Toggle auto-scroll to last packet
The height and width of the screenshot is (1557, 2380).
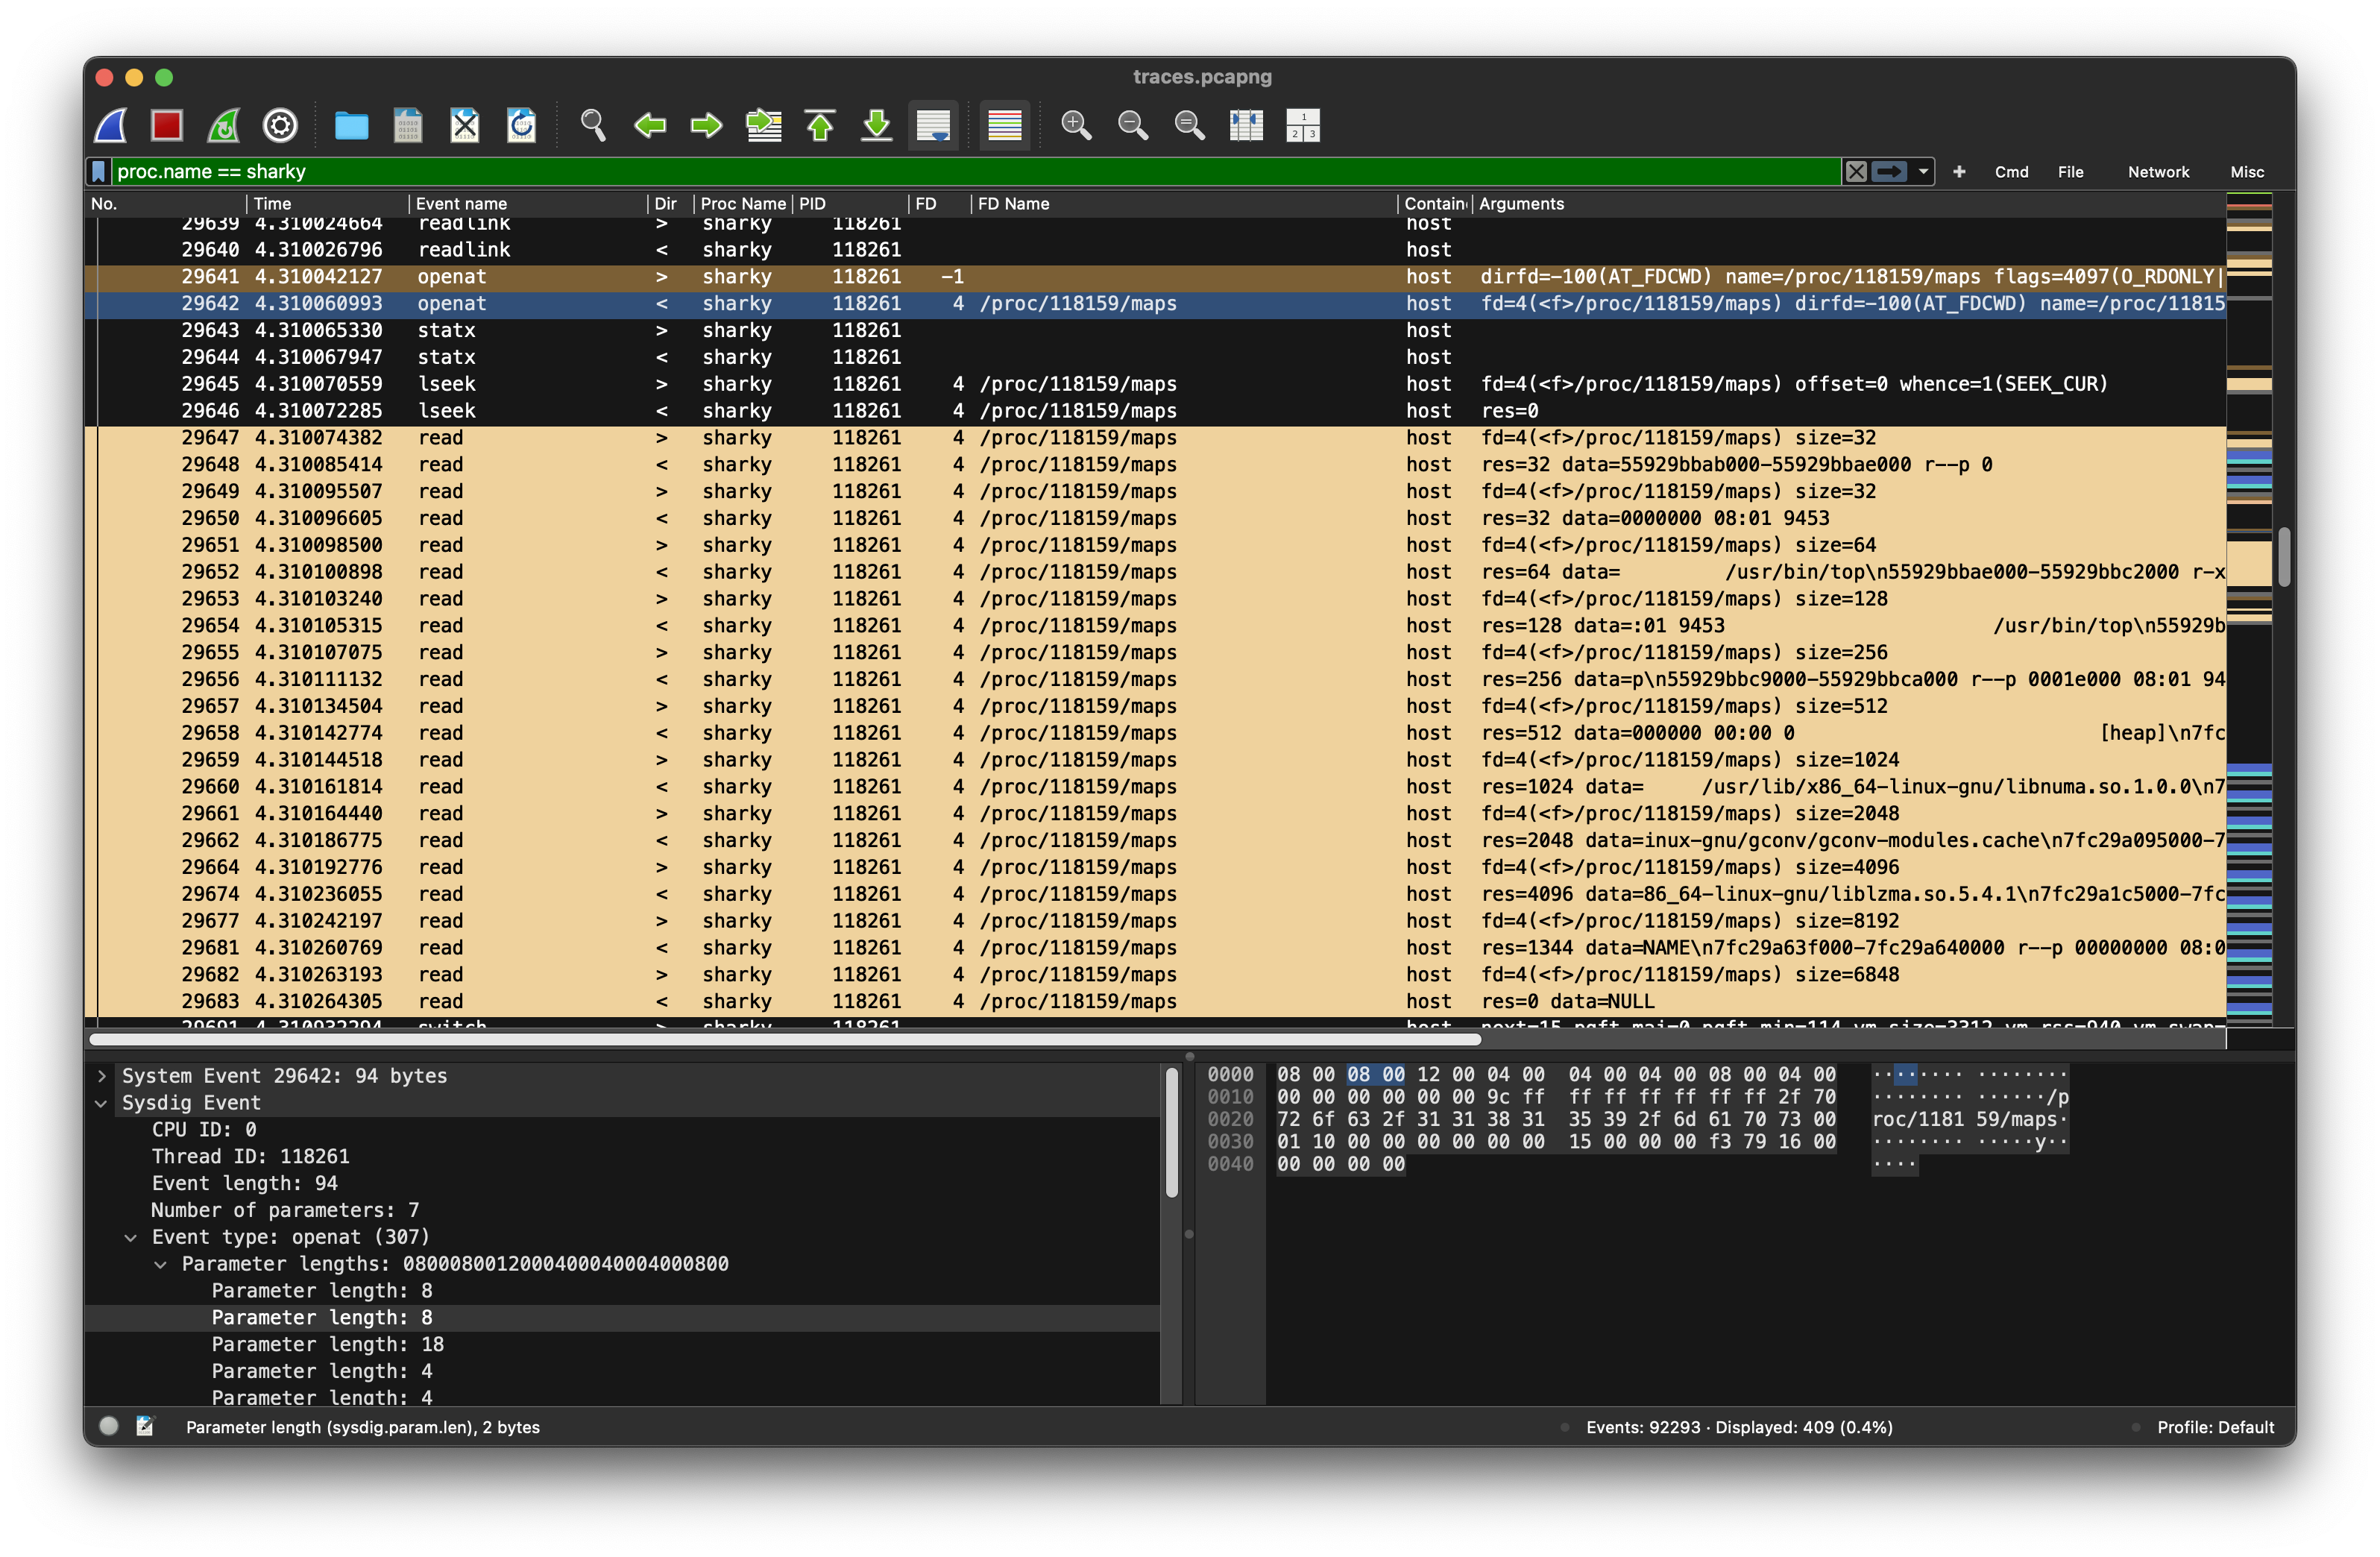point(933,125)
